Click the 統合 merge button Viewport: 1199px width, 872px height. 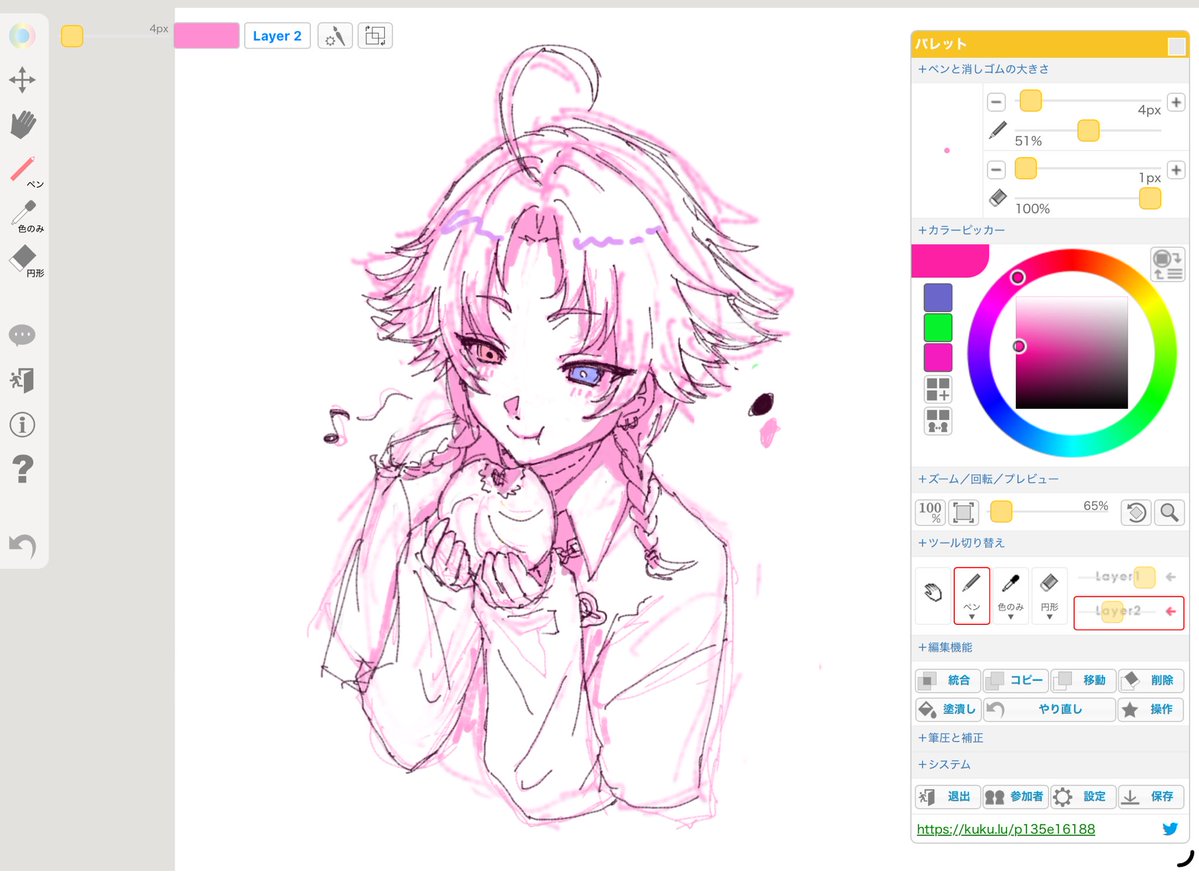point(947,680)
